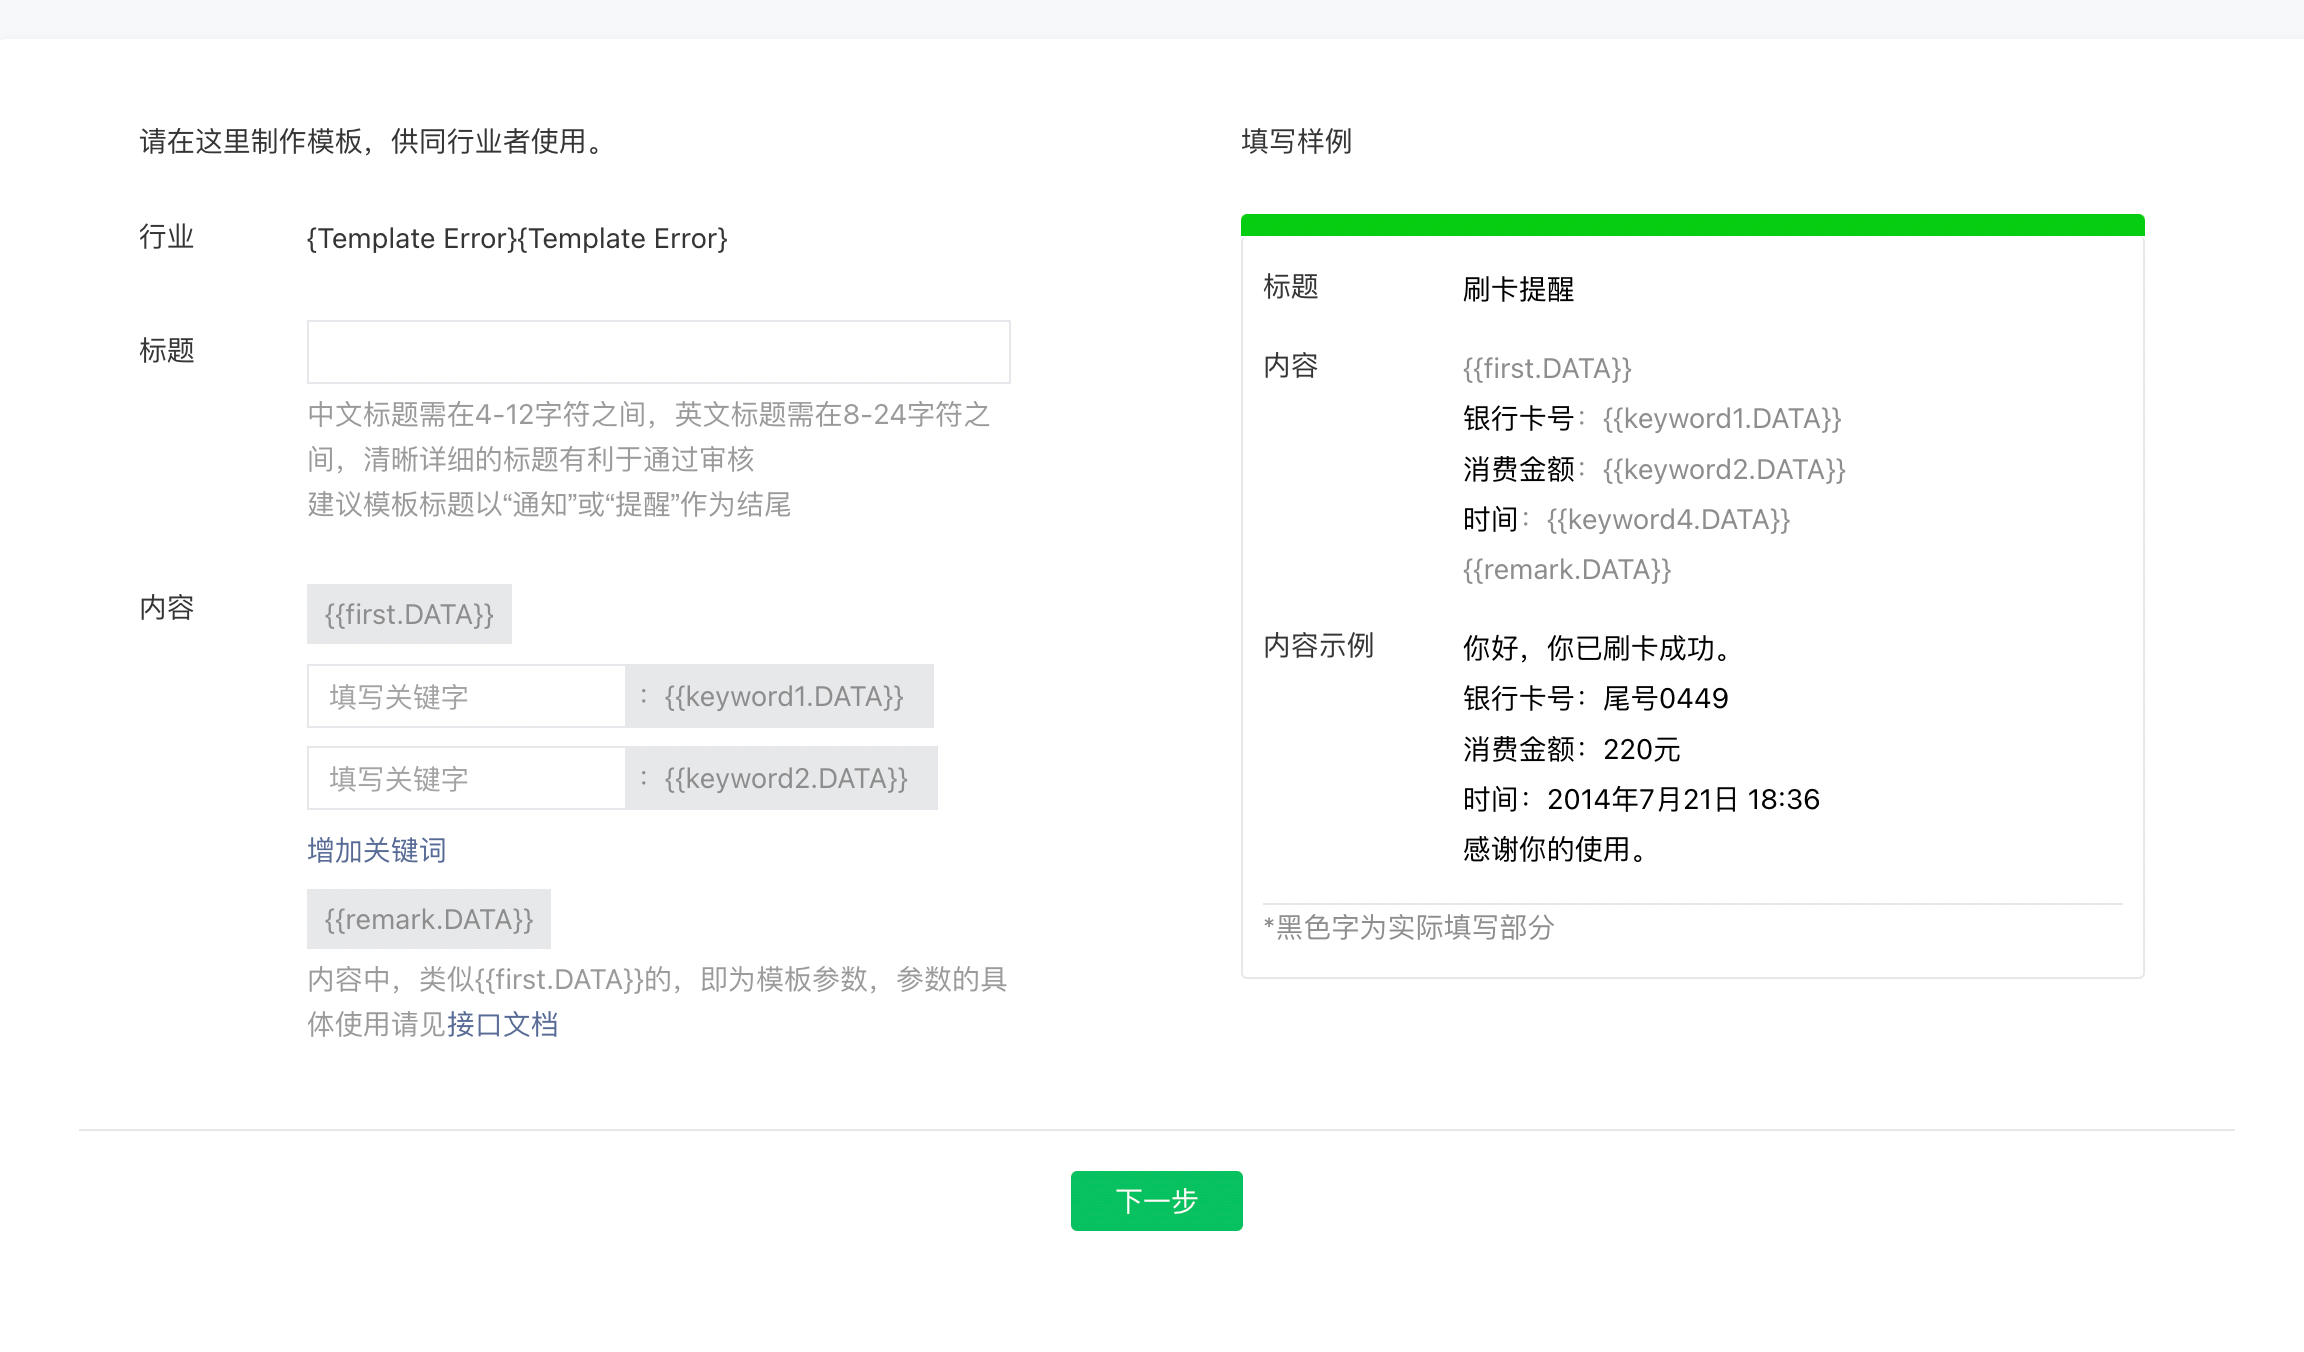Viewport: 2304px width, 1352px height.
Task: Click the Template Error industry text
Action: pos(516,239)
